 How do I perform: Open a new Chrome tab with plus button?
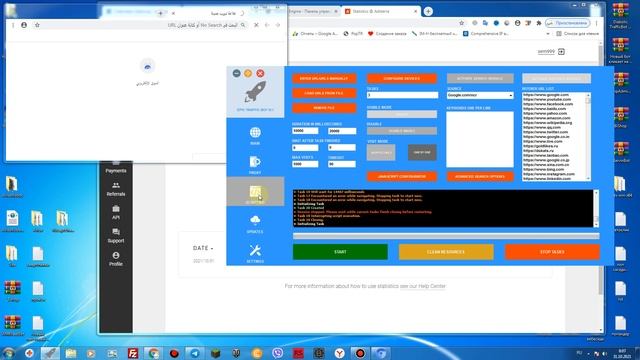pyautogui.click(x=428, y=11)
